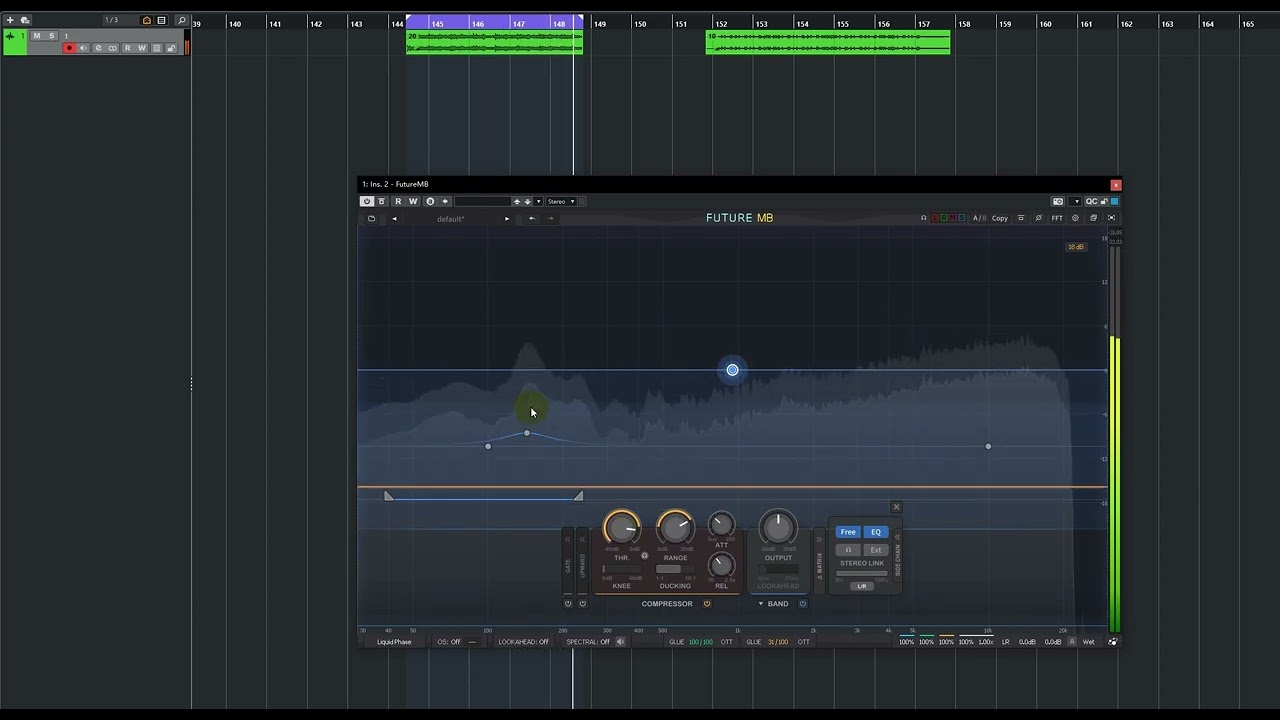Viewport: 1280px width, 720px height.
Task: Click the ATT attack knob
Action: tap(721, 524)
